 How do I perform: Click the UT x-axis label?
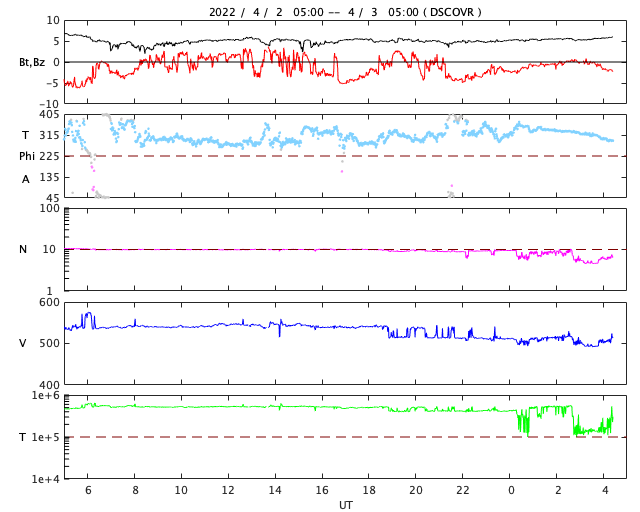click(x=346, y=505)
